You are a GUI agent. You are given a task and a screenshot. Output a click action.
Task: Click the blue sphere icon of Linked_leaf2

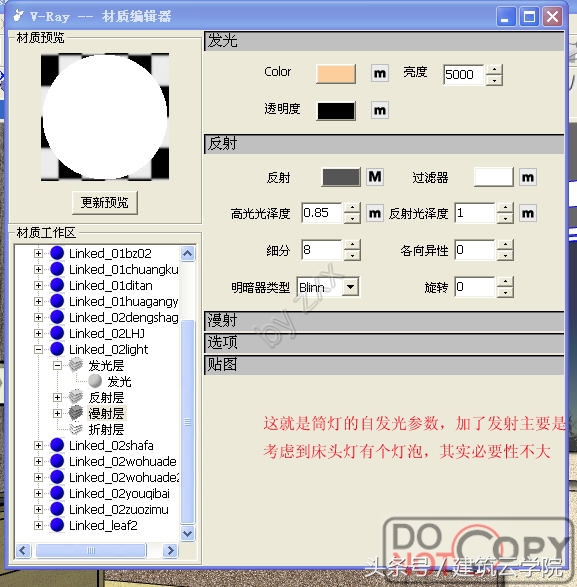pyautogui.click(x=57, y=525)
